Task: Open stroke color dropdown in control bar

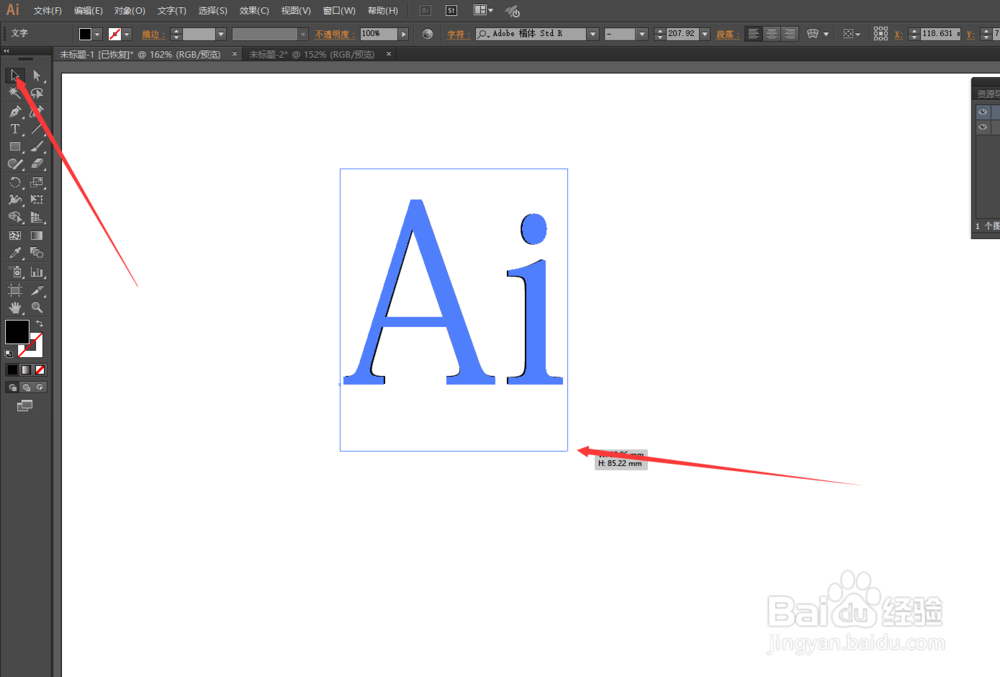Action: (x=127, y=34)
